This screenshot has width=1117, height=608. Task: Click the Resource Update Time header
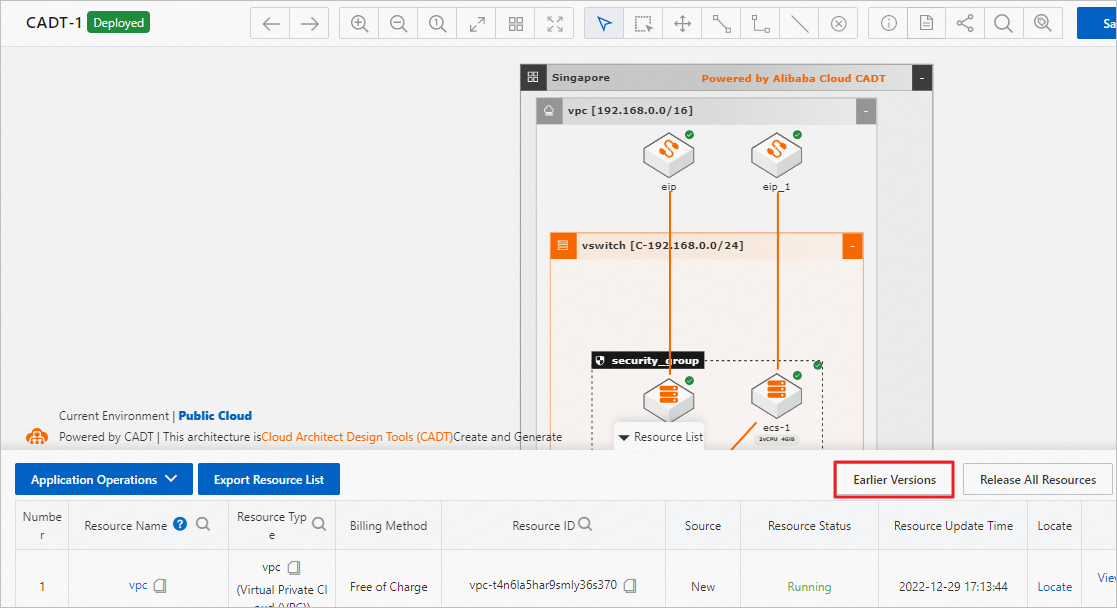tap(953, 525)
